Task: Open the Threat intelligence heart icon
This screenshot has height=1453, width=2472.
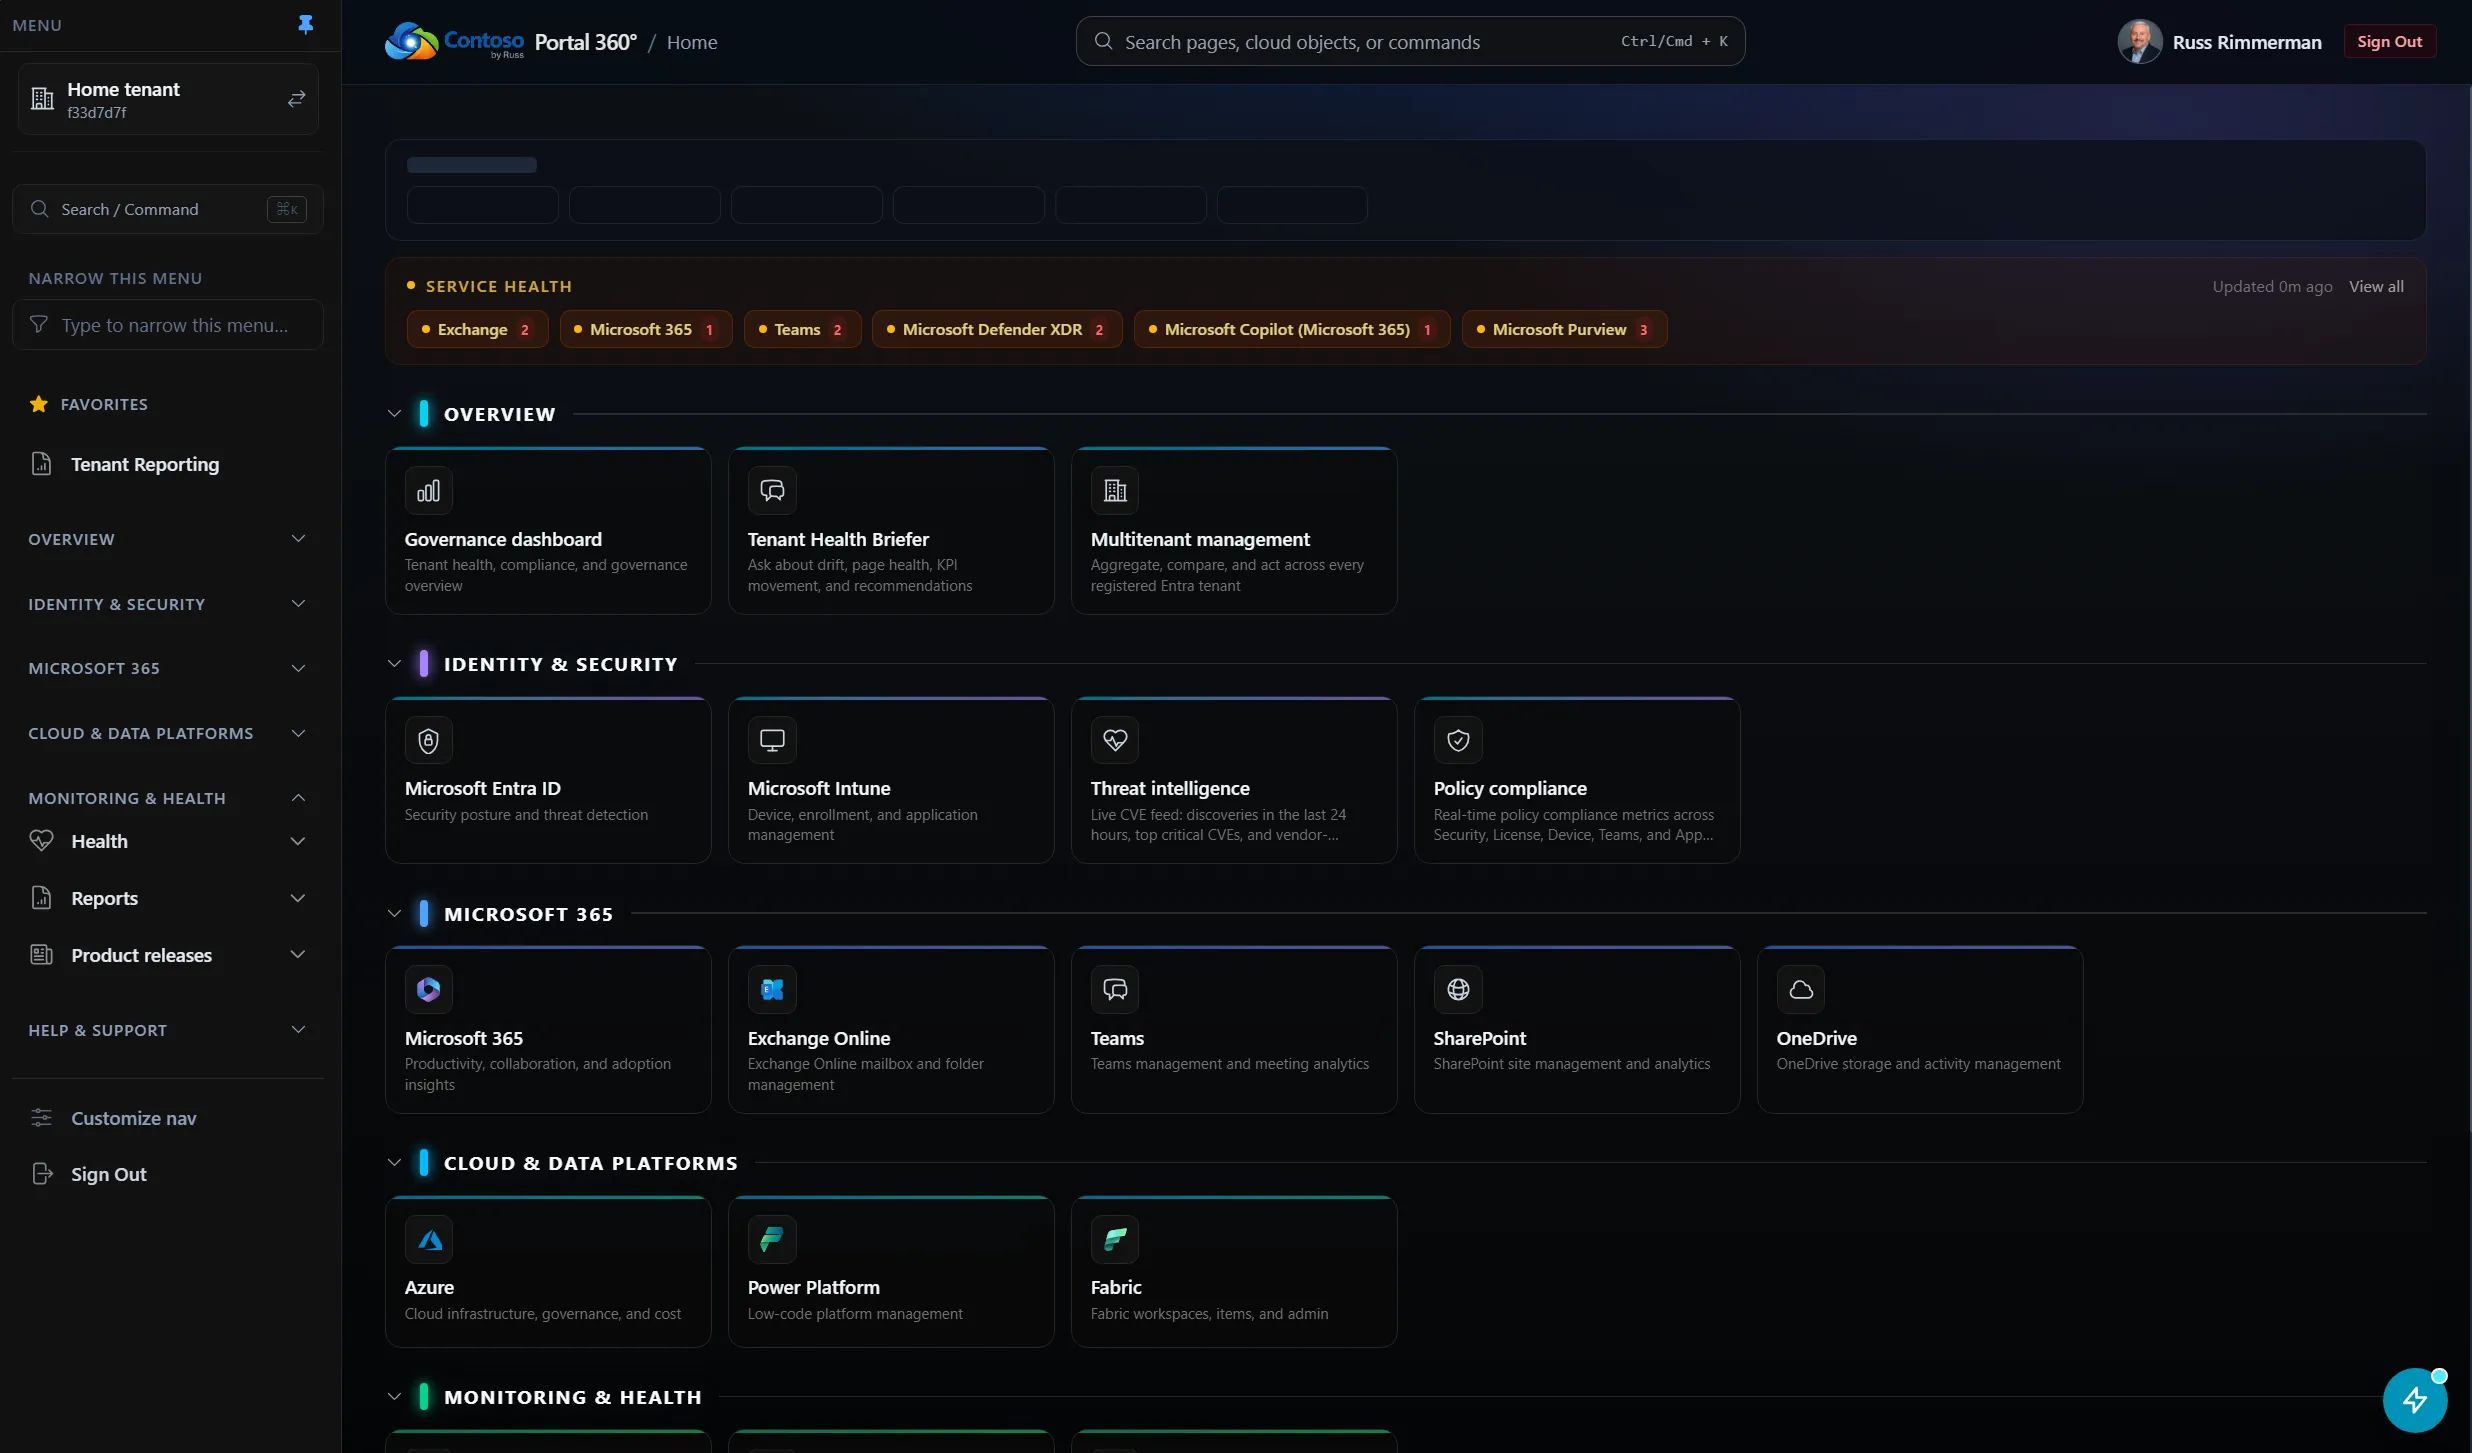Action: pos(1115,741)
